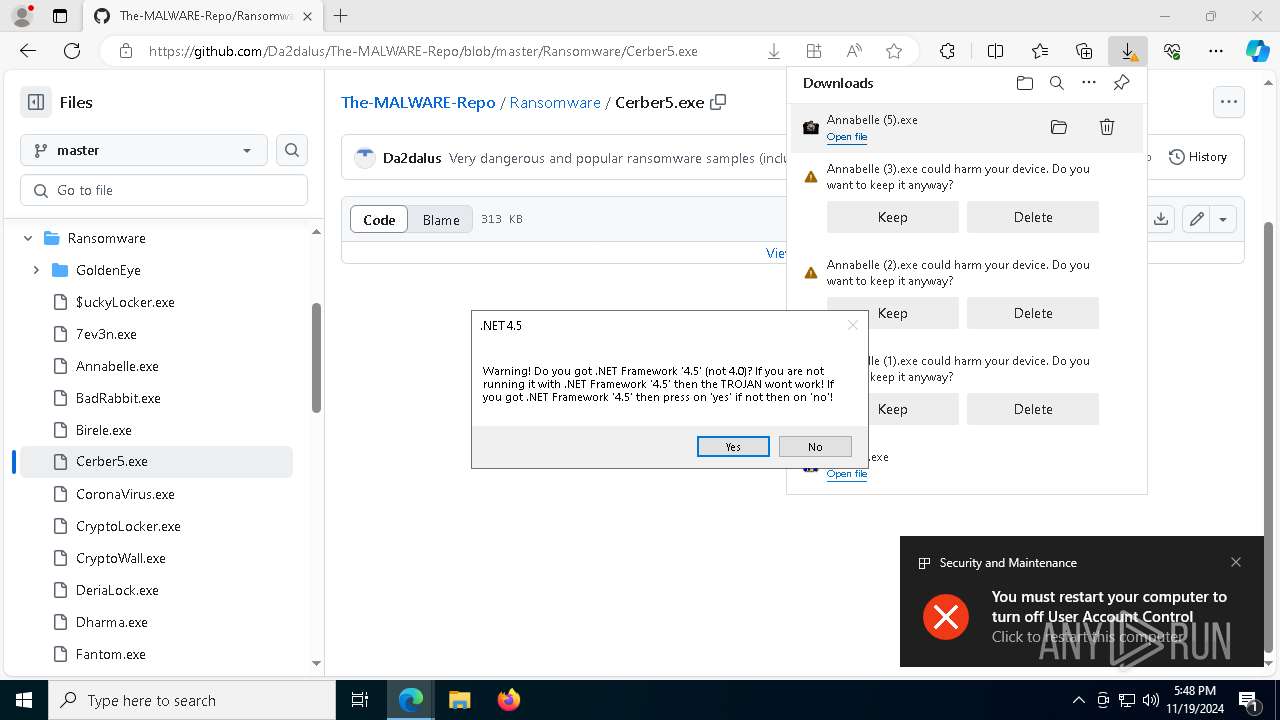This screenshot has height=720, width=1280.
Task: Open the master branch dropdown
Action: pyautogui.click(x=144, y=150)
